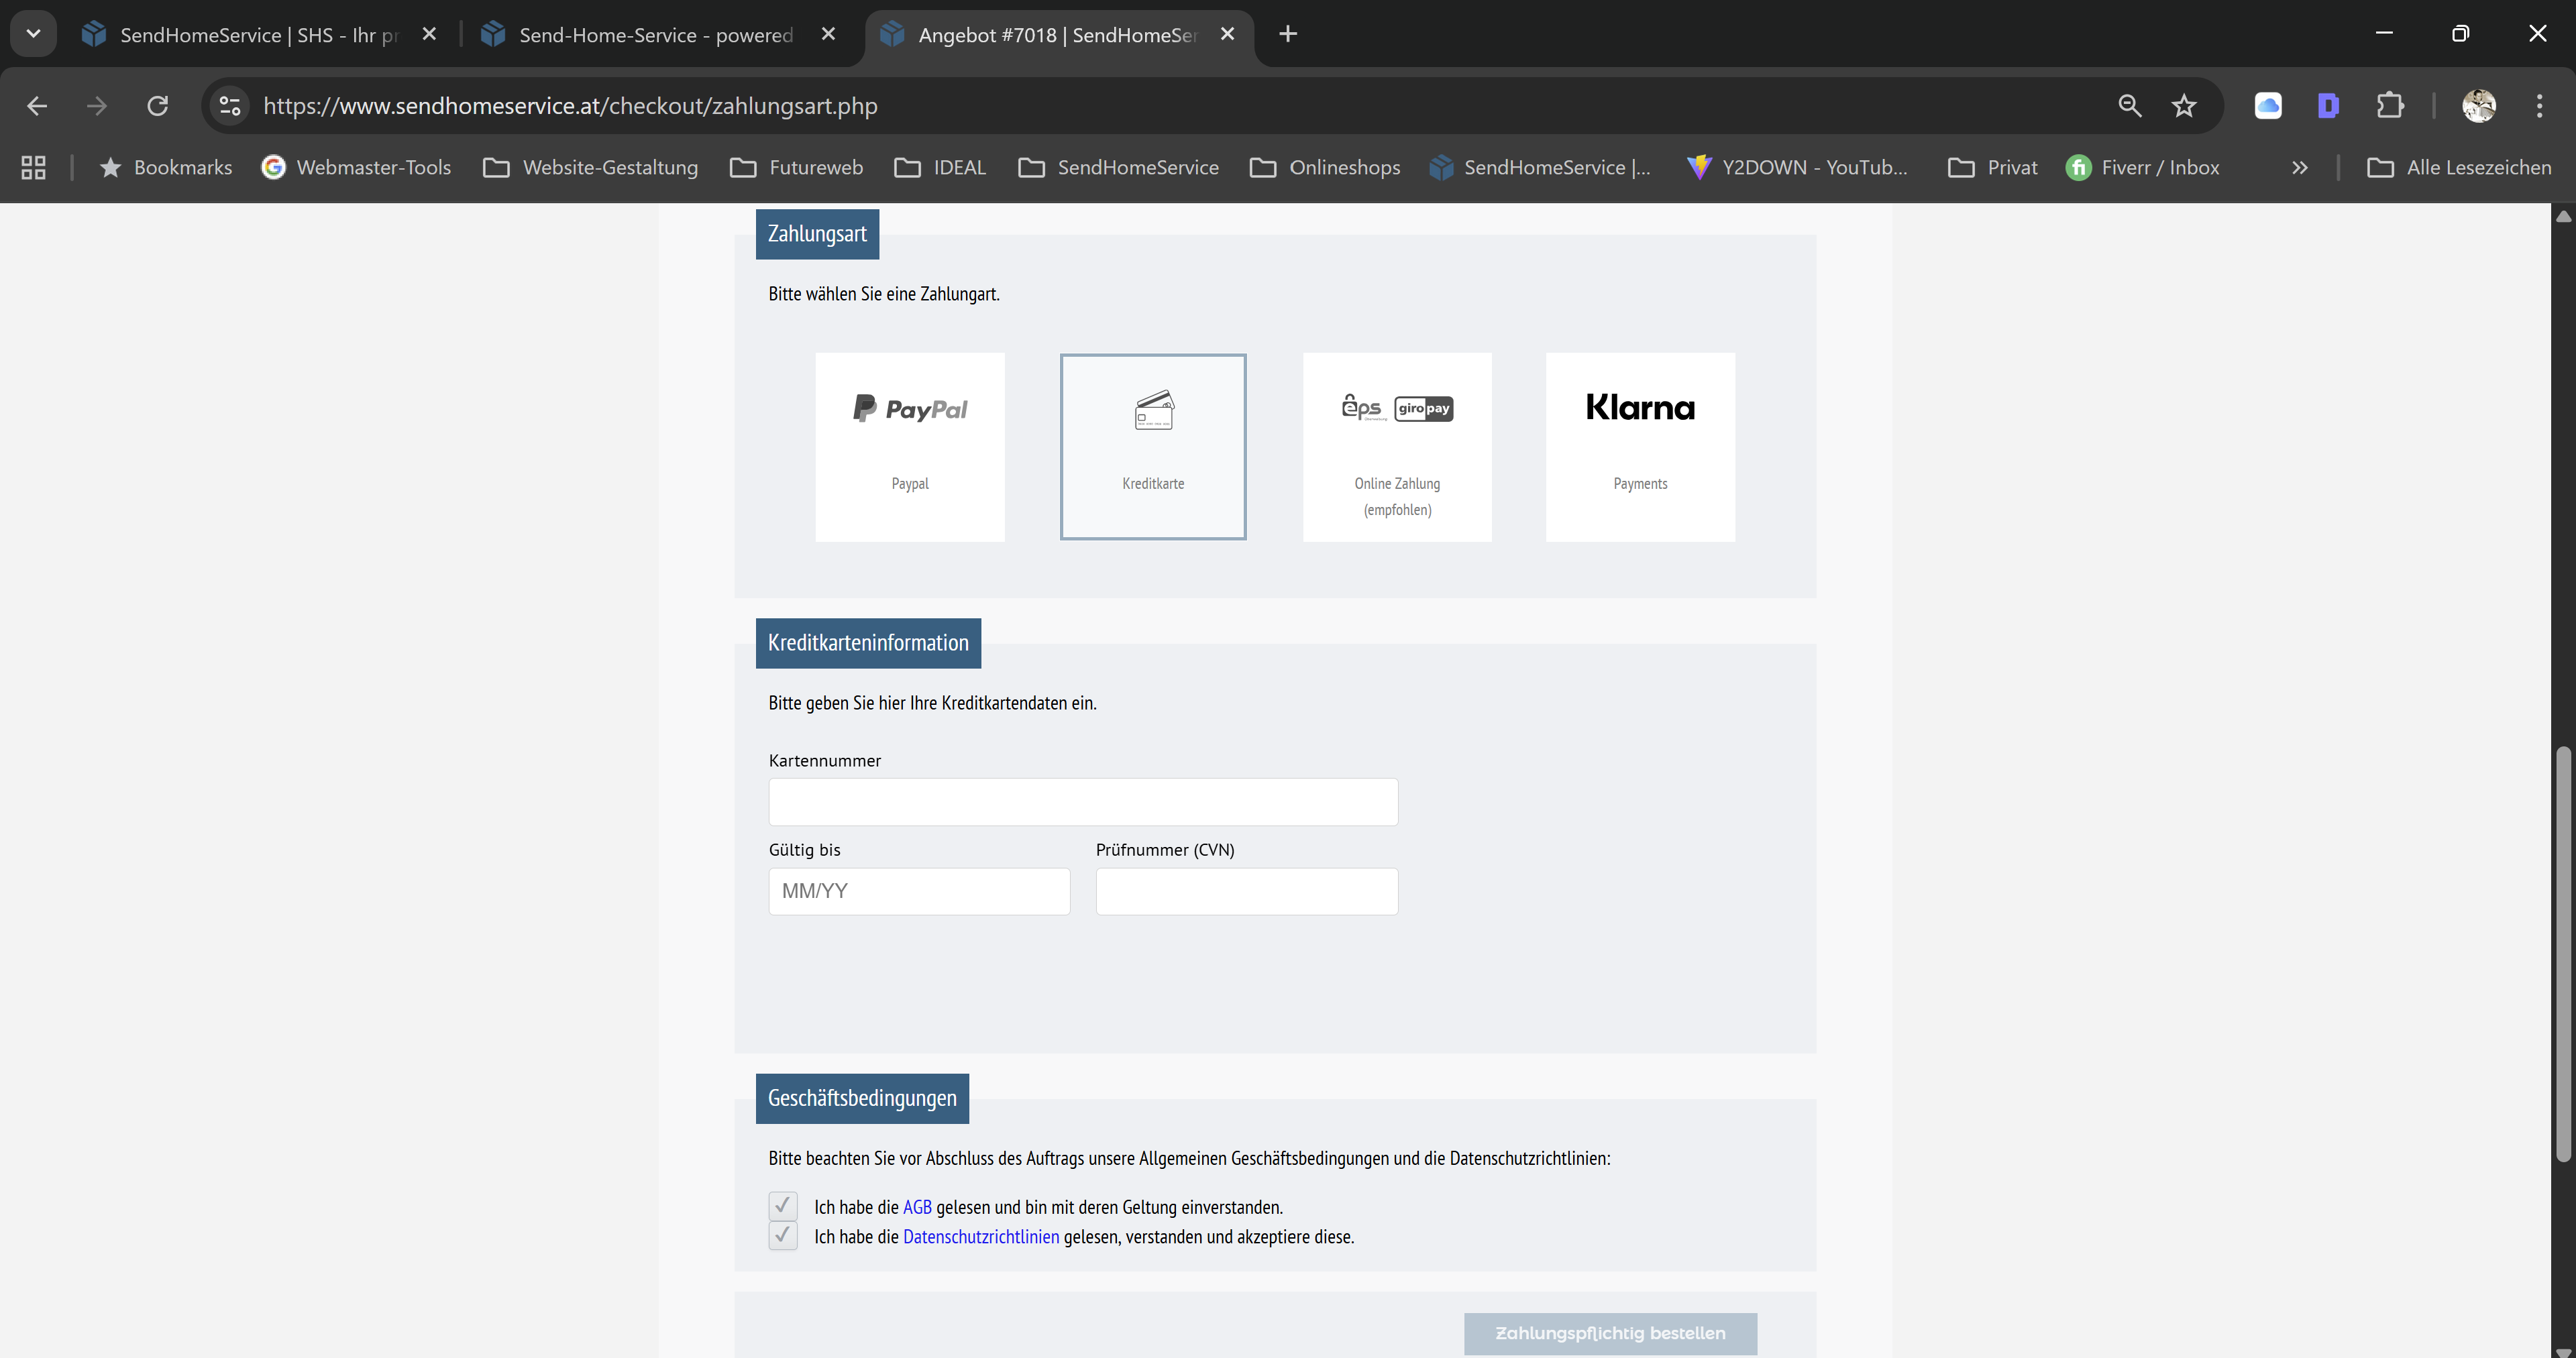
Task: Pick the eps giropay Online Zahlung option
Action: (x=1397, y=447)
